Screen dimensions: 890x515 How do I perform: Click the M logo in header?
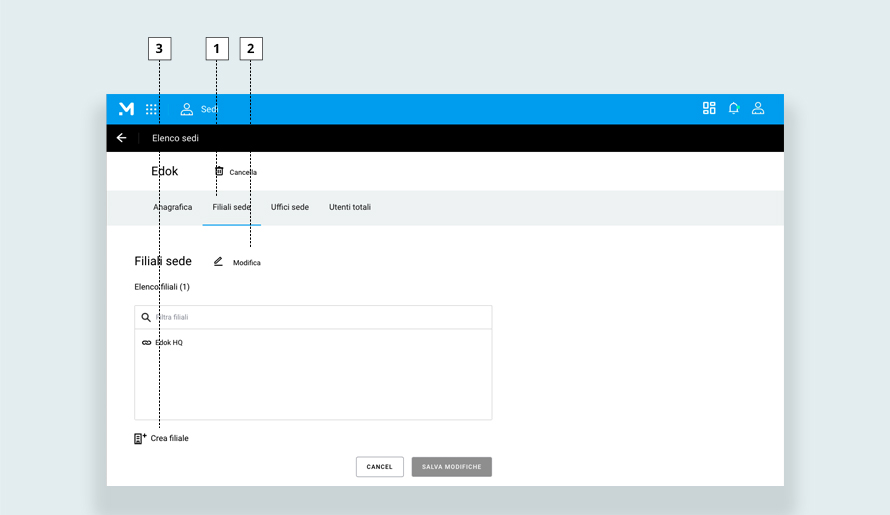[126, 108]
